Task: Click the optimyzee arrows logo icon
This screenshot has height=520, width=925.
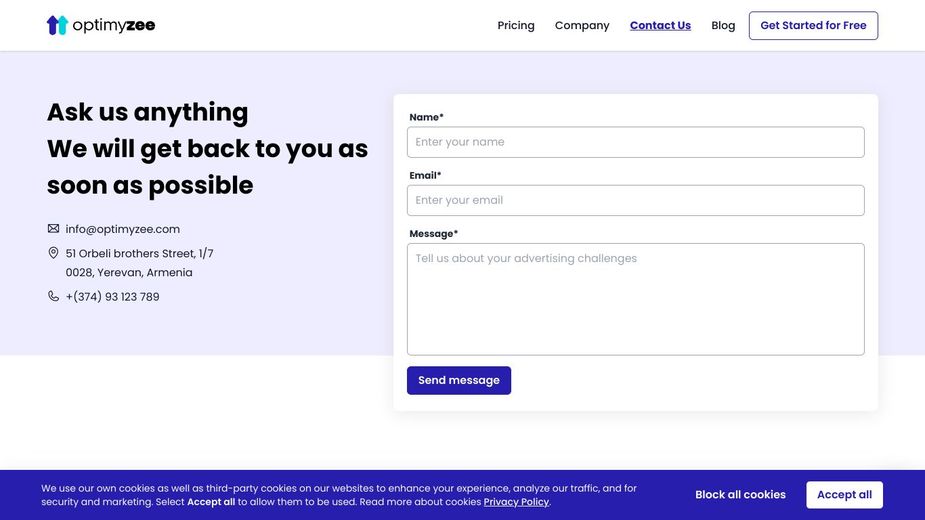Action: click(57, 25)
